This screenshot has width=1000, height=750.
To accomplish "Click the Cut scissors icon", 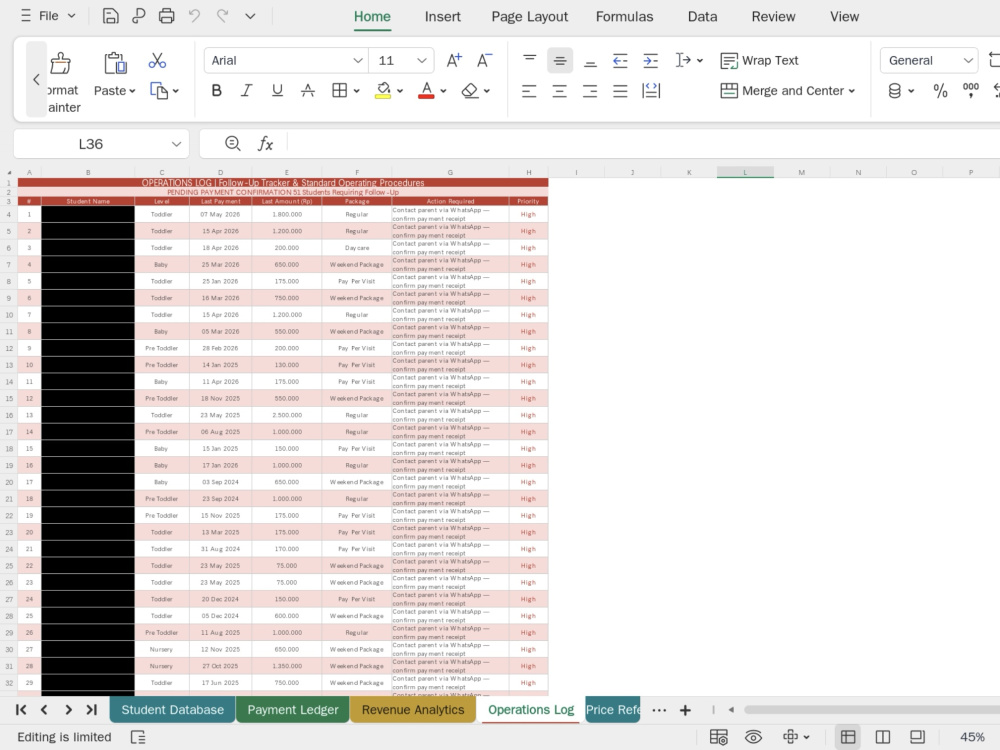I will [157, 61].
